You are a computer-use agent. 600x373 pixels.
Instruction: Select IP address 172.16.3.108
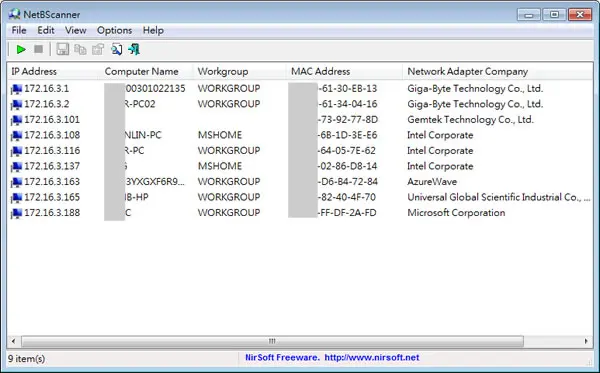coord(52,135)
